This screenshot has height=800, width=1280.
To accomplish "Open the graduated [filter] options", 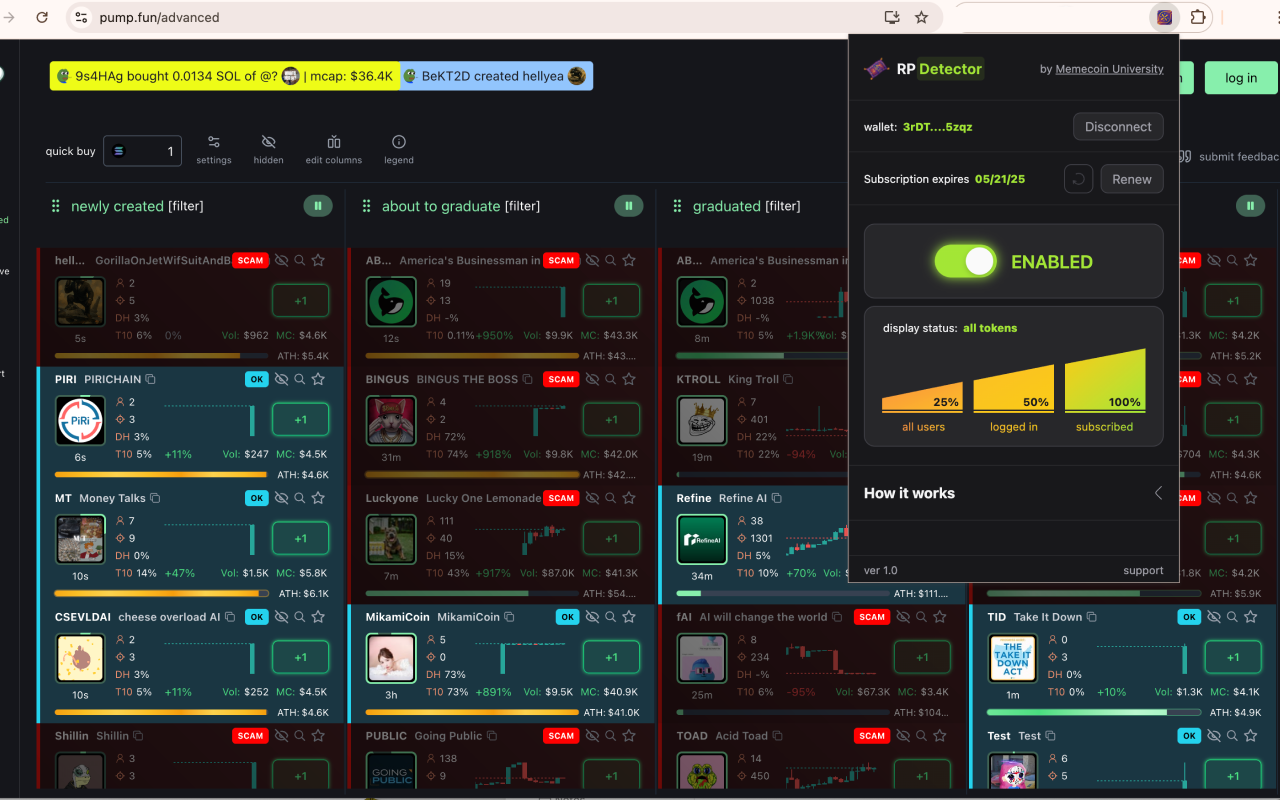I will [x=783, y=206].
